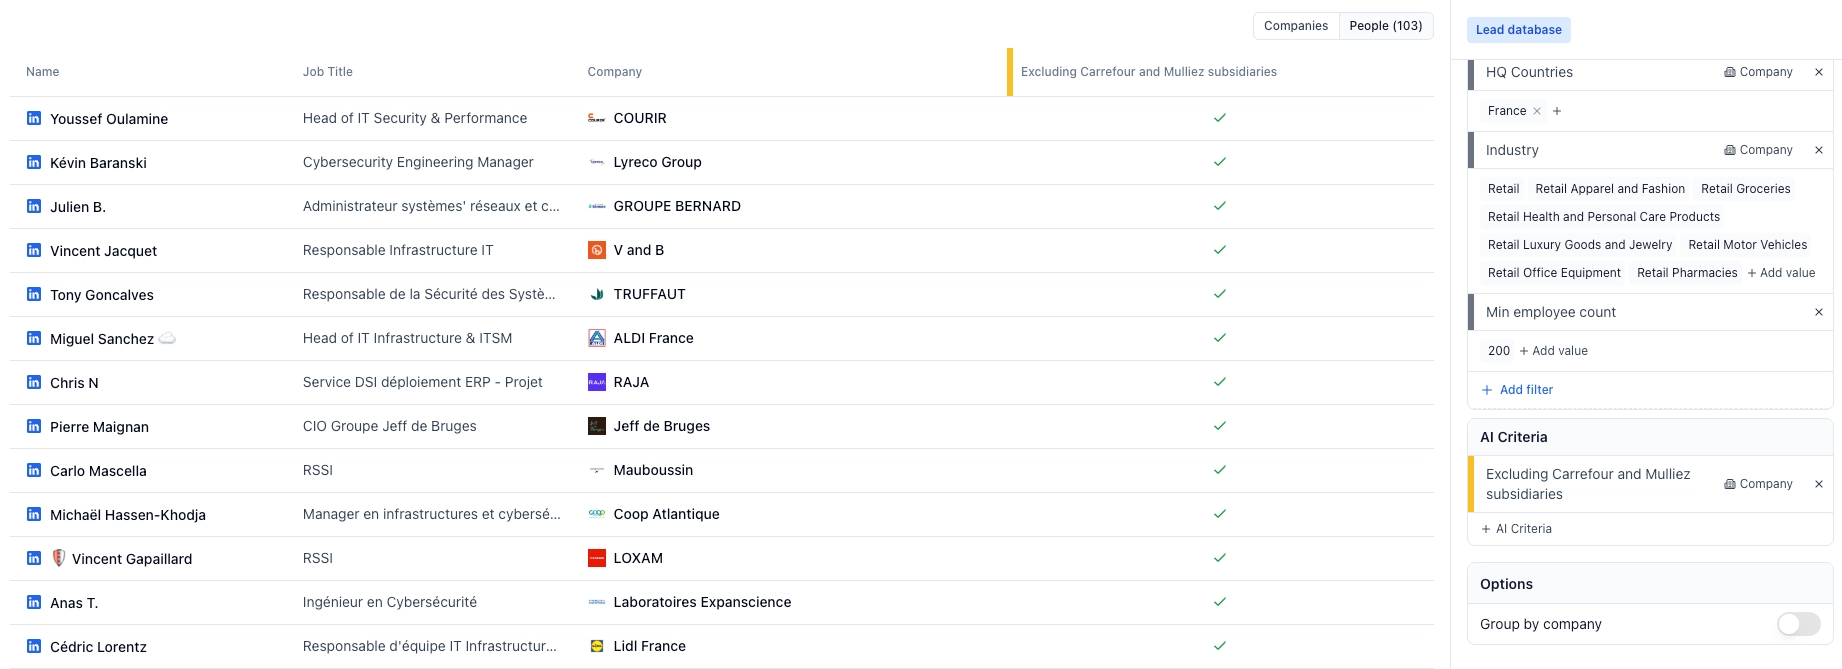Sort by Name column header

pos(43,72)
